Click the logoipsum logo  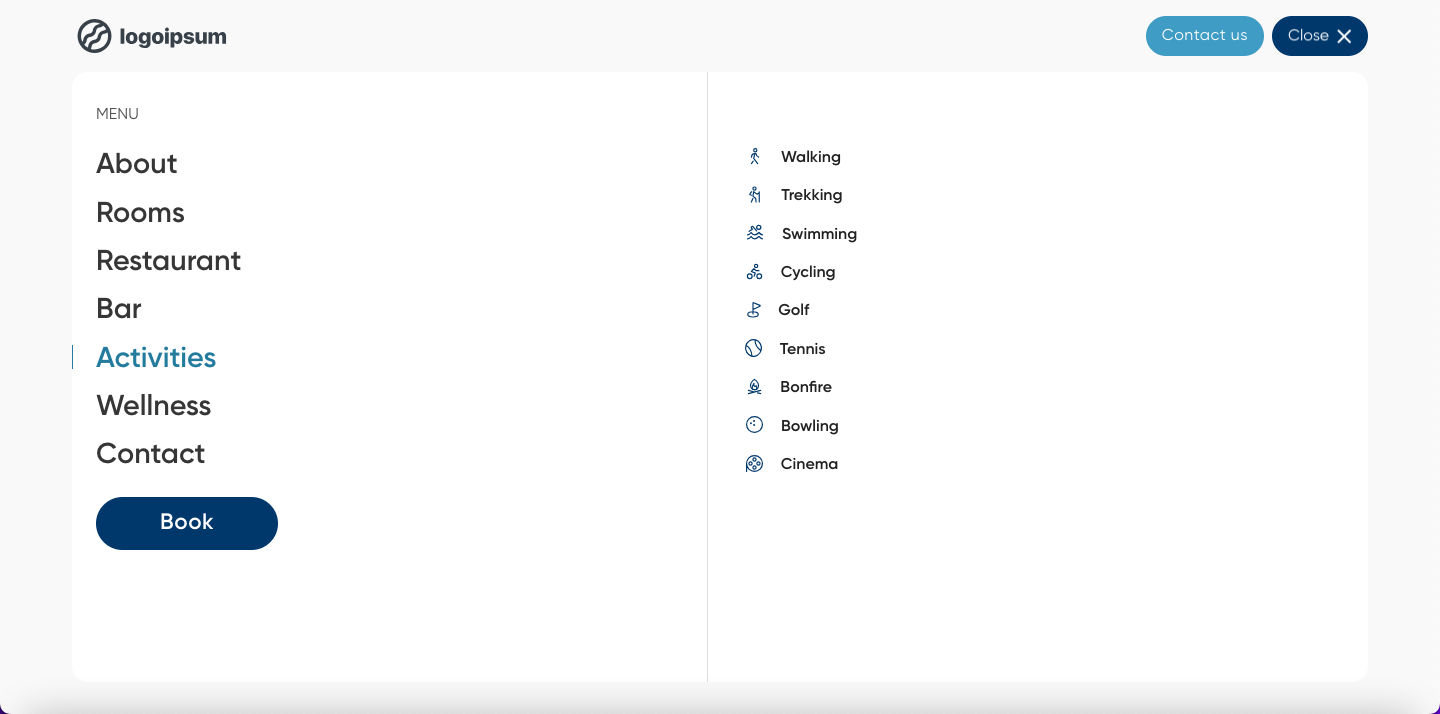click(152, 37)
